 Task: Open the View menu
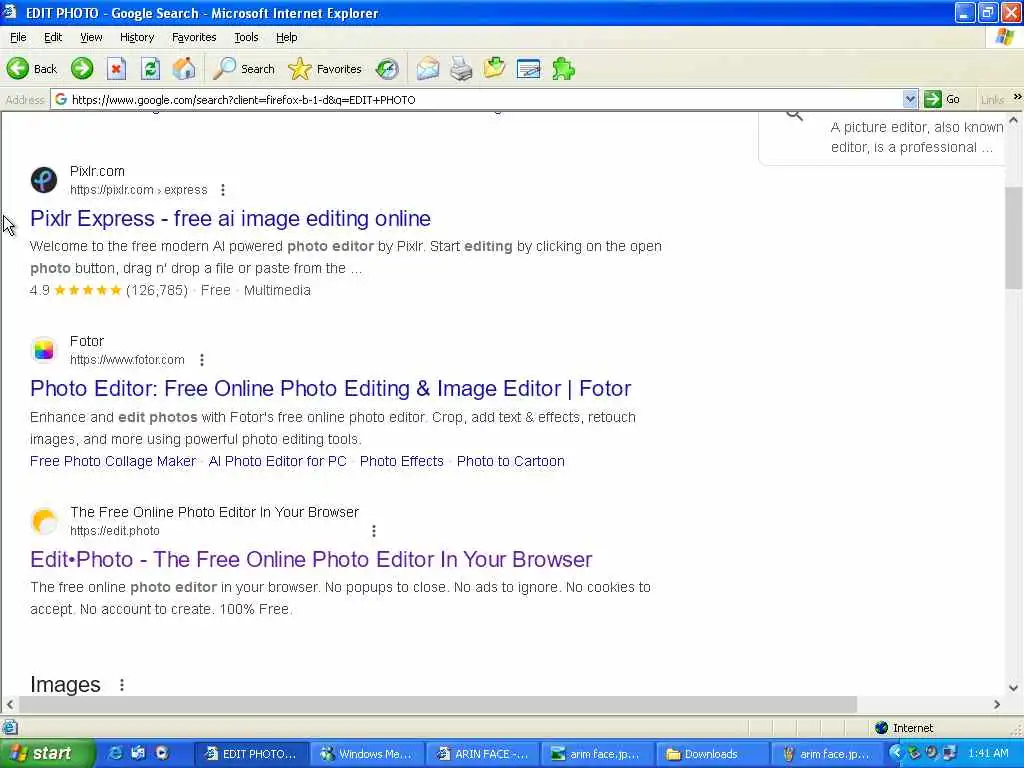tap(91, 37)
